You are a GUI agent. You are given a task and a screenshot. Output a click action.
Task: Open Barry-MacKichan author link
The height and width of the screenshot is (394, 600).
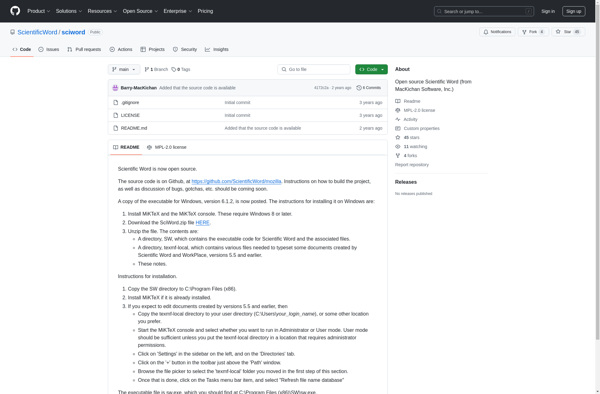(x=139, y=88)
